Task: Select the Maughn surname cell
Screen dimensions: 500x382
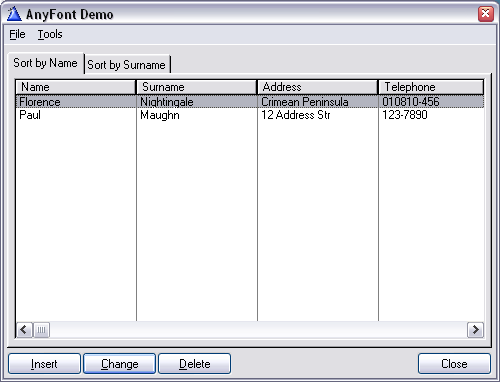Action: (x=197, y=115)
